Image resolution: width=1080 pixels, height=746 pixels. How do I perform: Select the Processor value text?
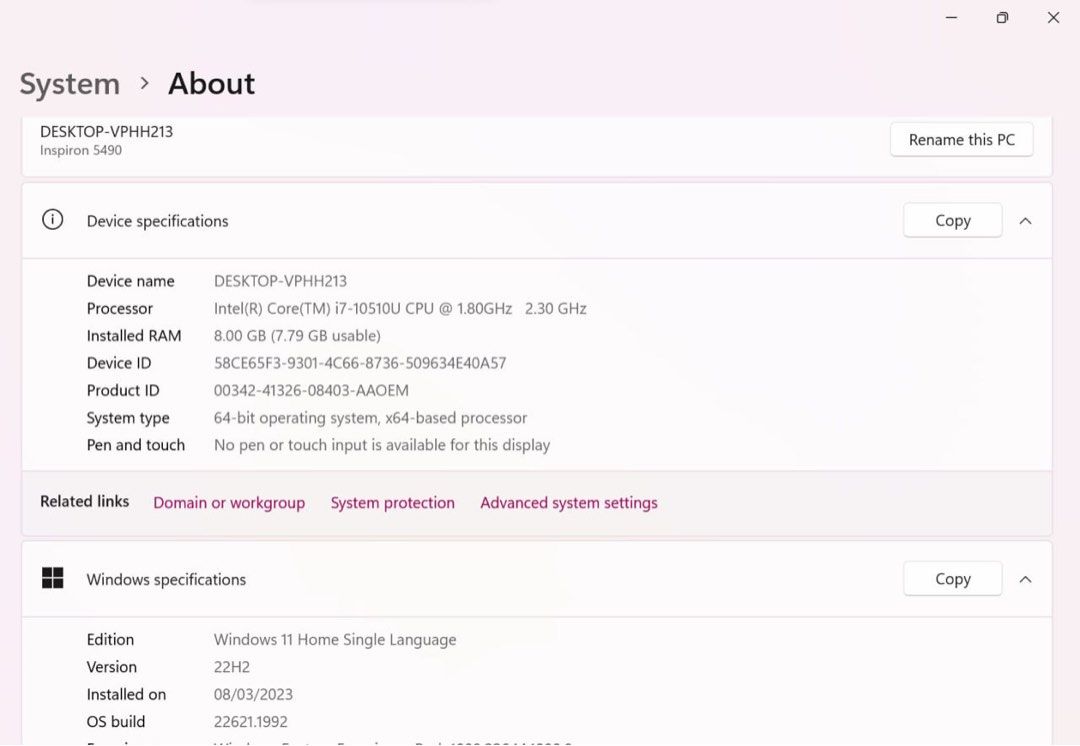pyautogui.click(x=400, y=309)
